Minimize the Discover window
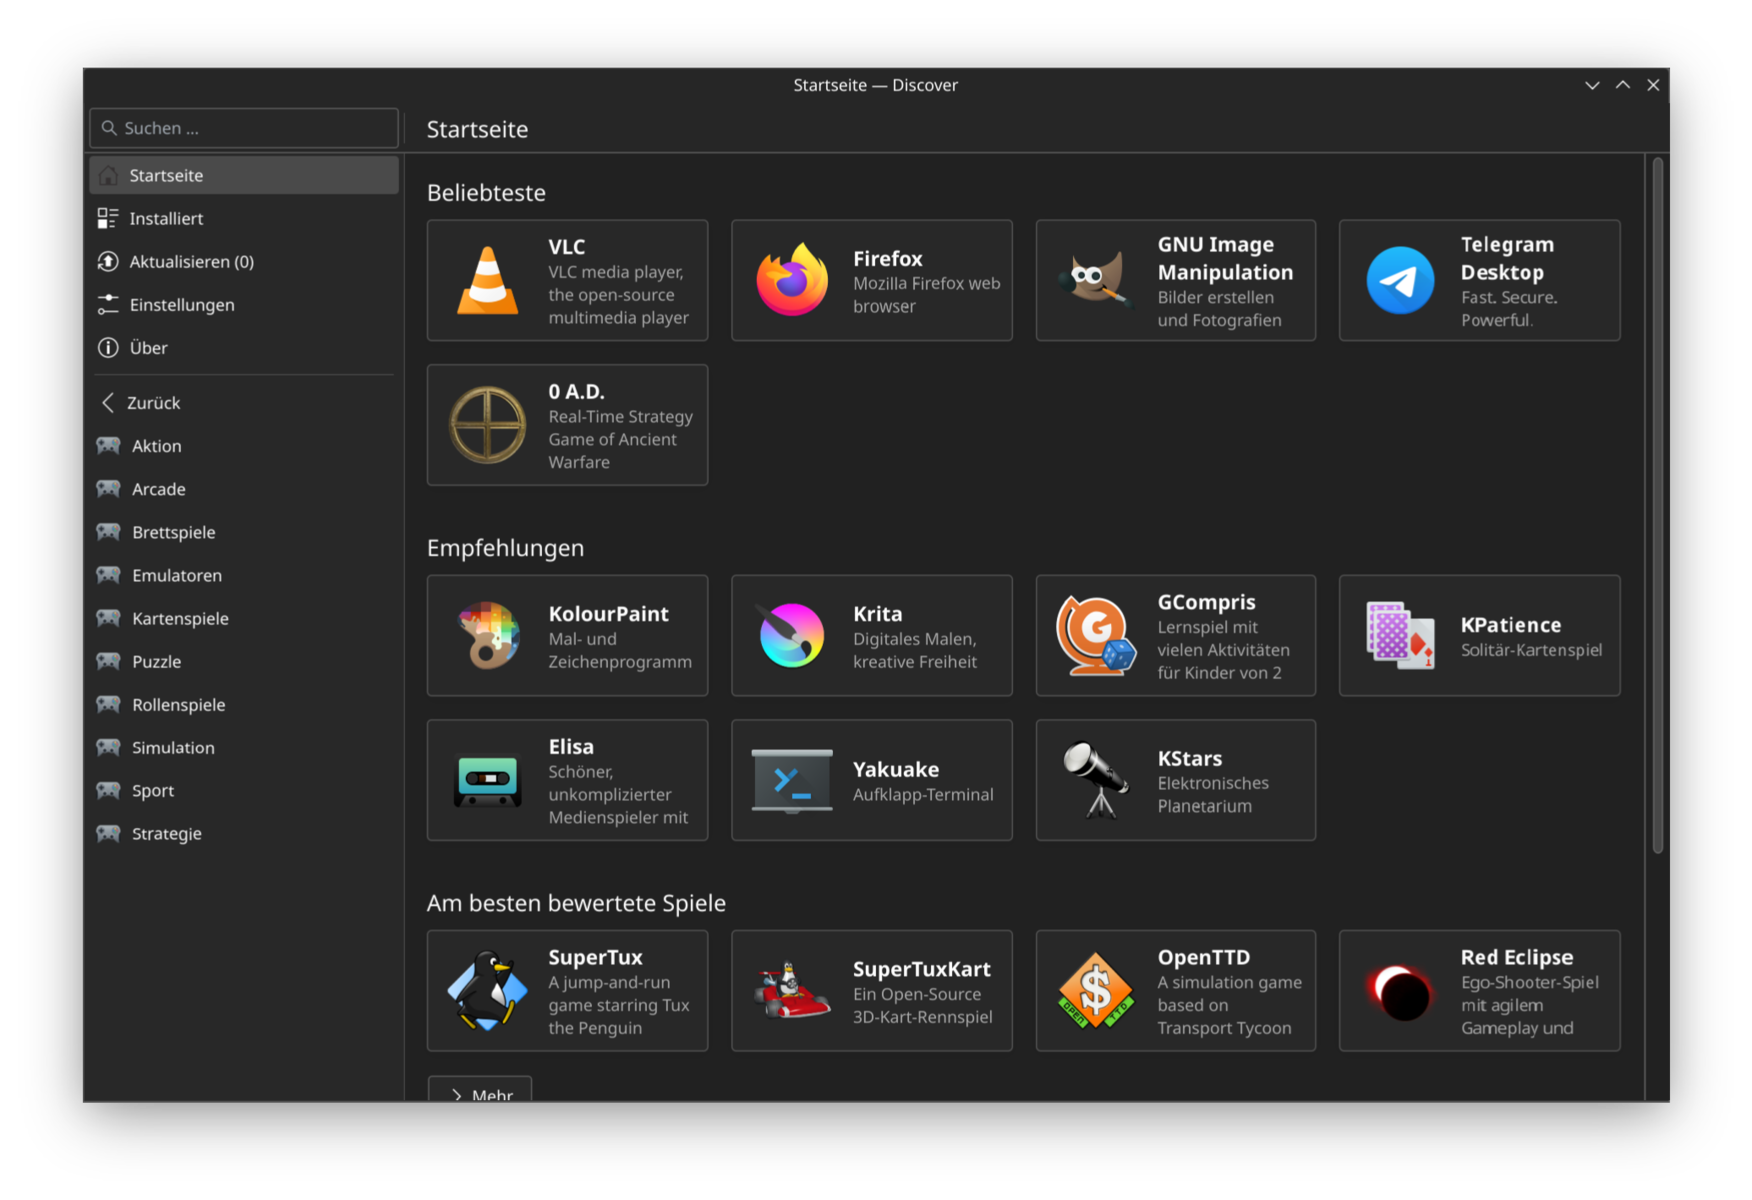1752x1200 pixels. click(x=1592, y=85)
